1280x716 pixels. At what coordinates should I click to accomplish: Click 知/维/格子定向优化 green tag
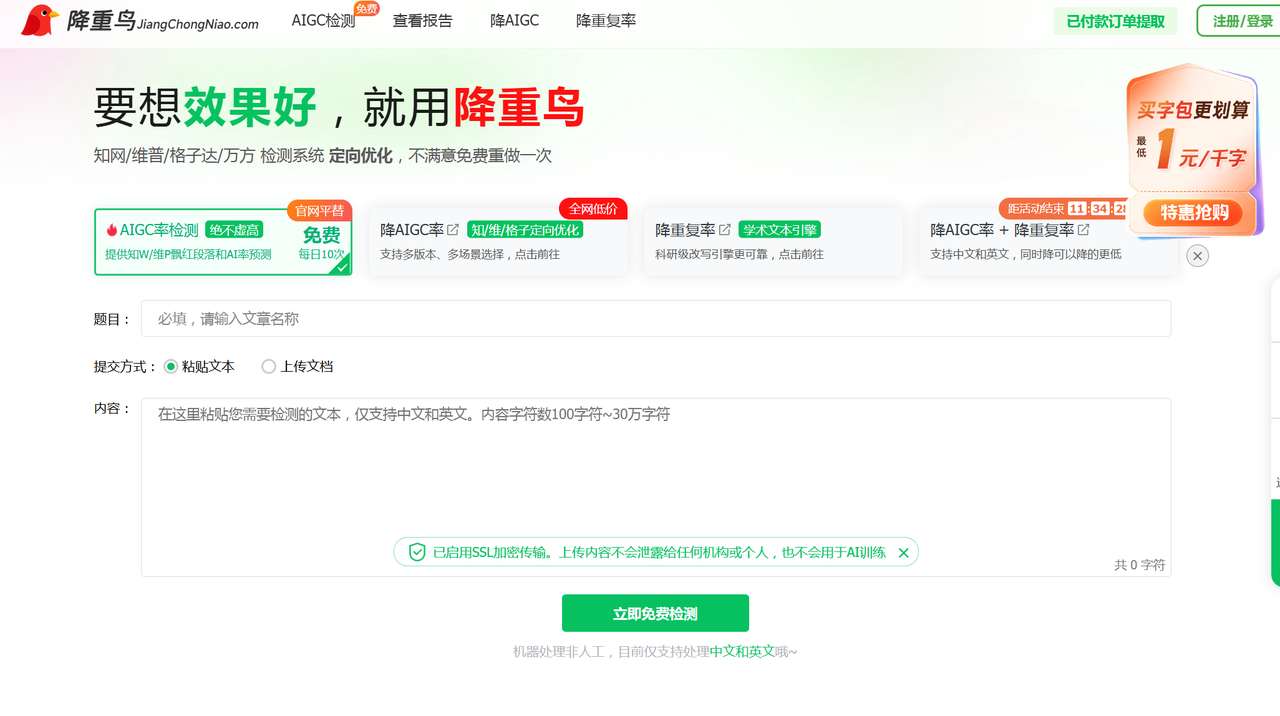[x=525, y=230]
